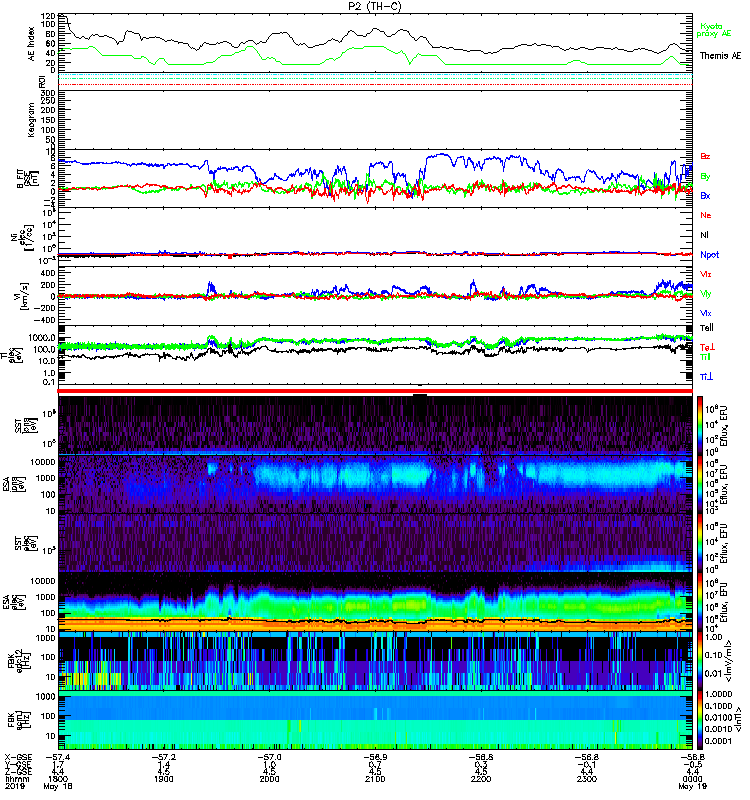Click the 120 tick on AE Index axis

coord(48,16)
